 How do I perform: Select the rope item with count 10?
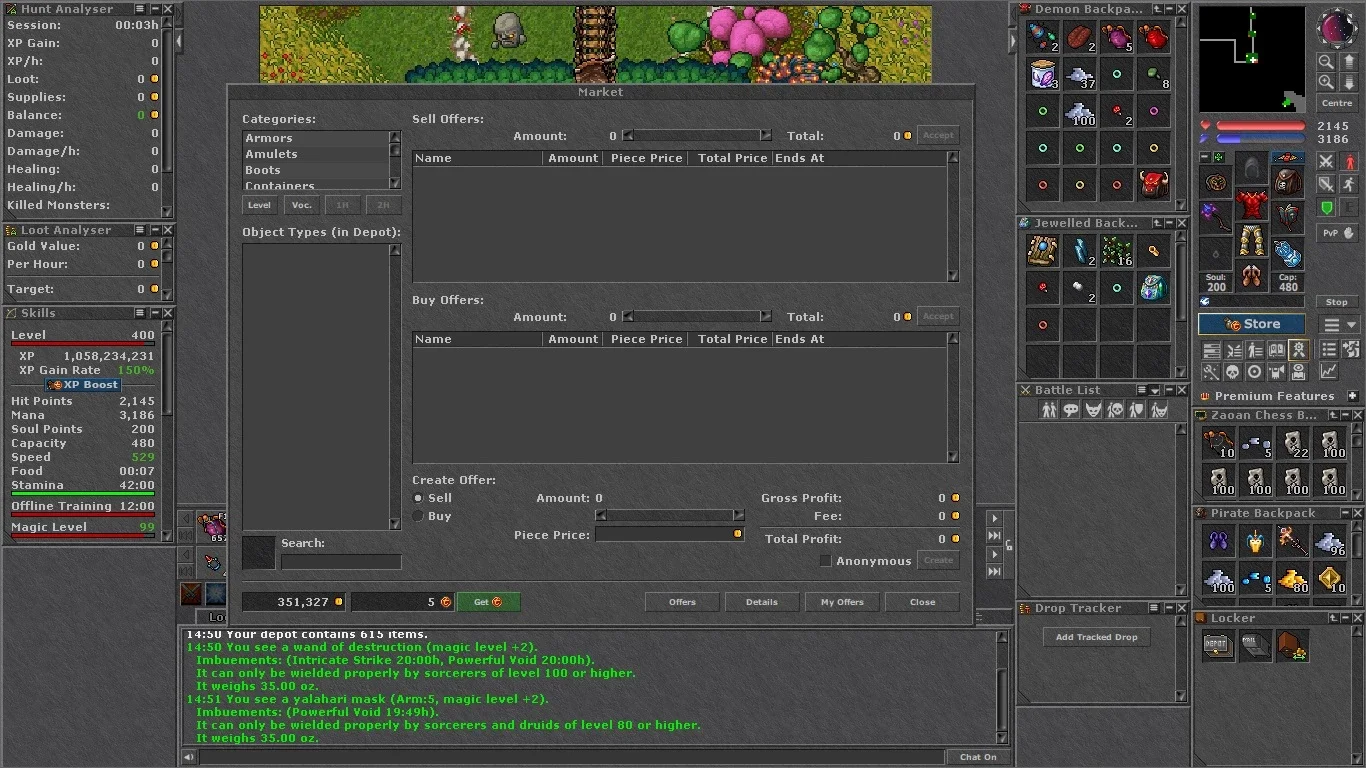click(x=1219, y=441)
